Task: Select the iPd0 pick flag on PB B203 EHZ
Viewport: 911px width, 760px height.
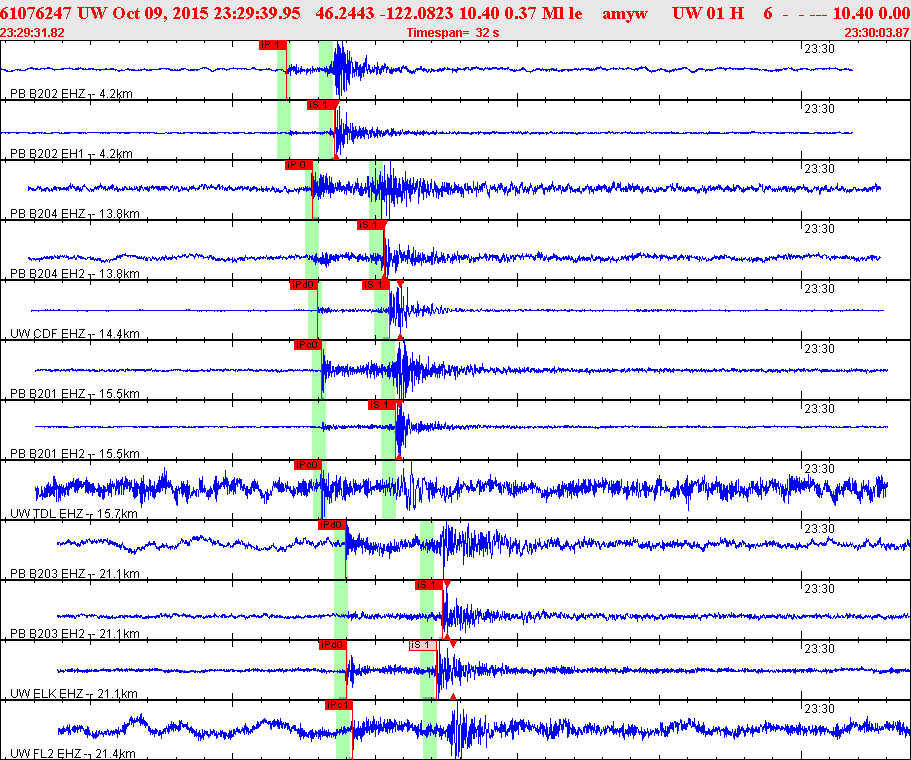Action: (331, 525)
